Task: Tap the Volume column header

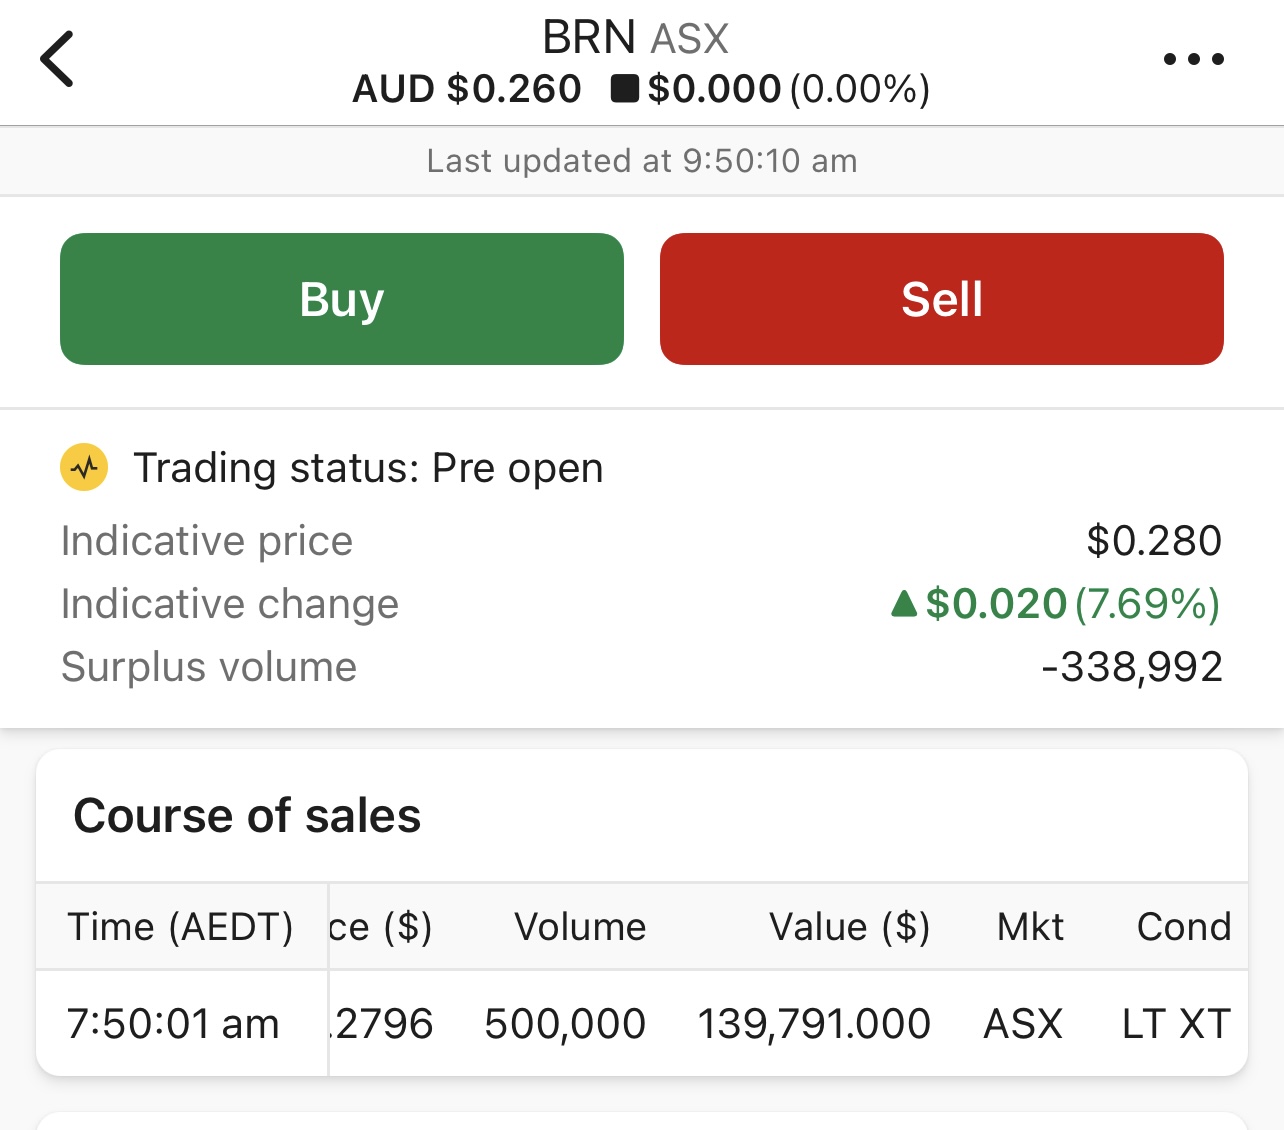Action: [x=580, y=927]
